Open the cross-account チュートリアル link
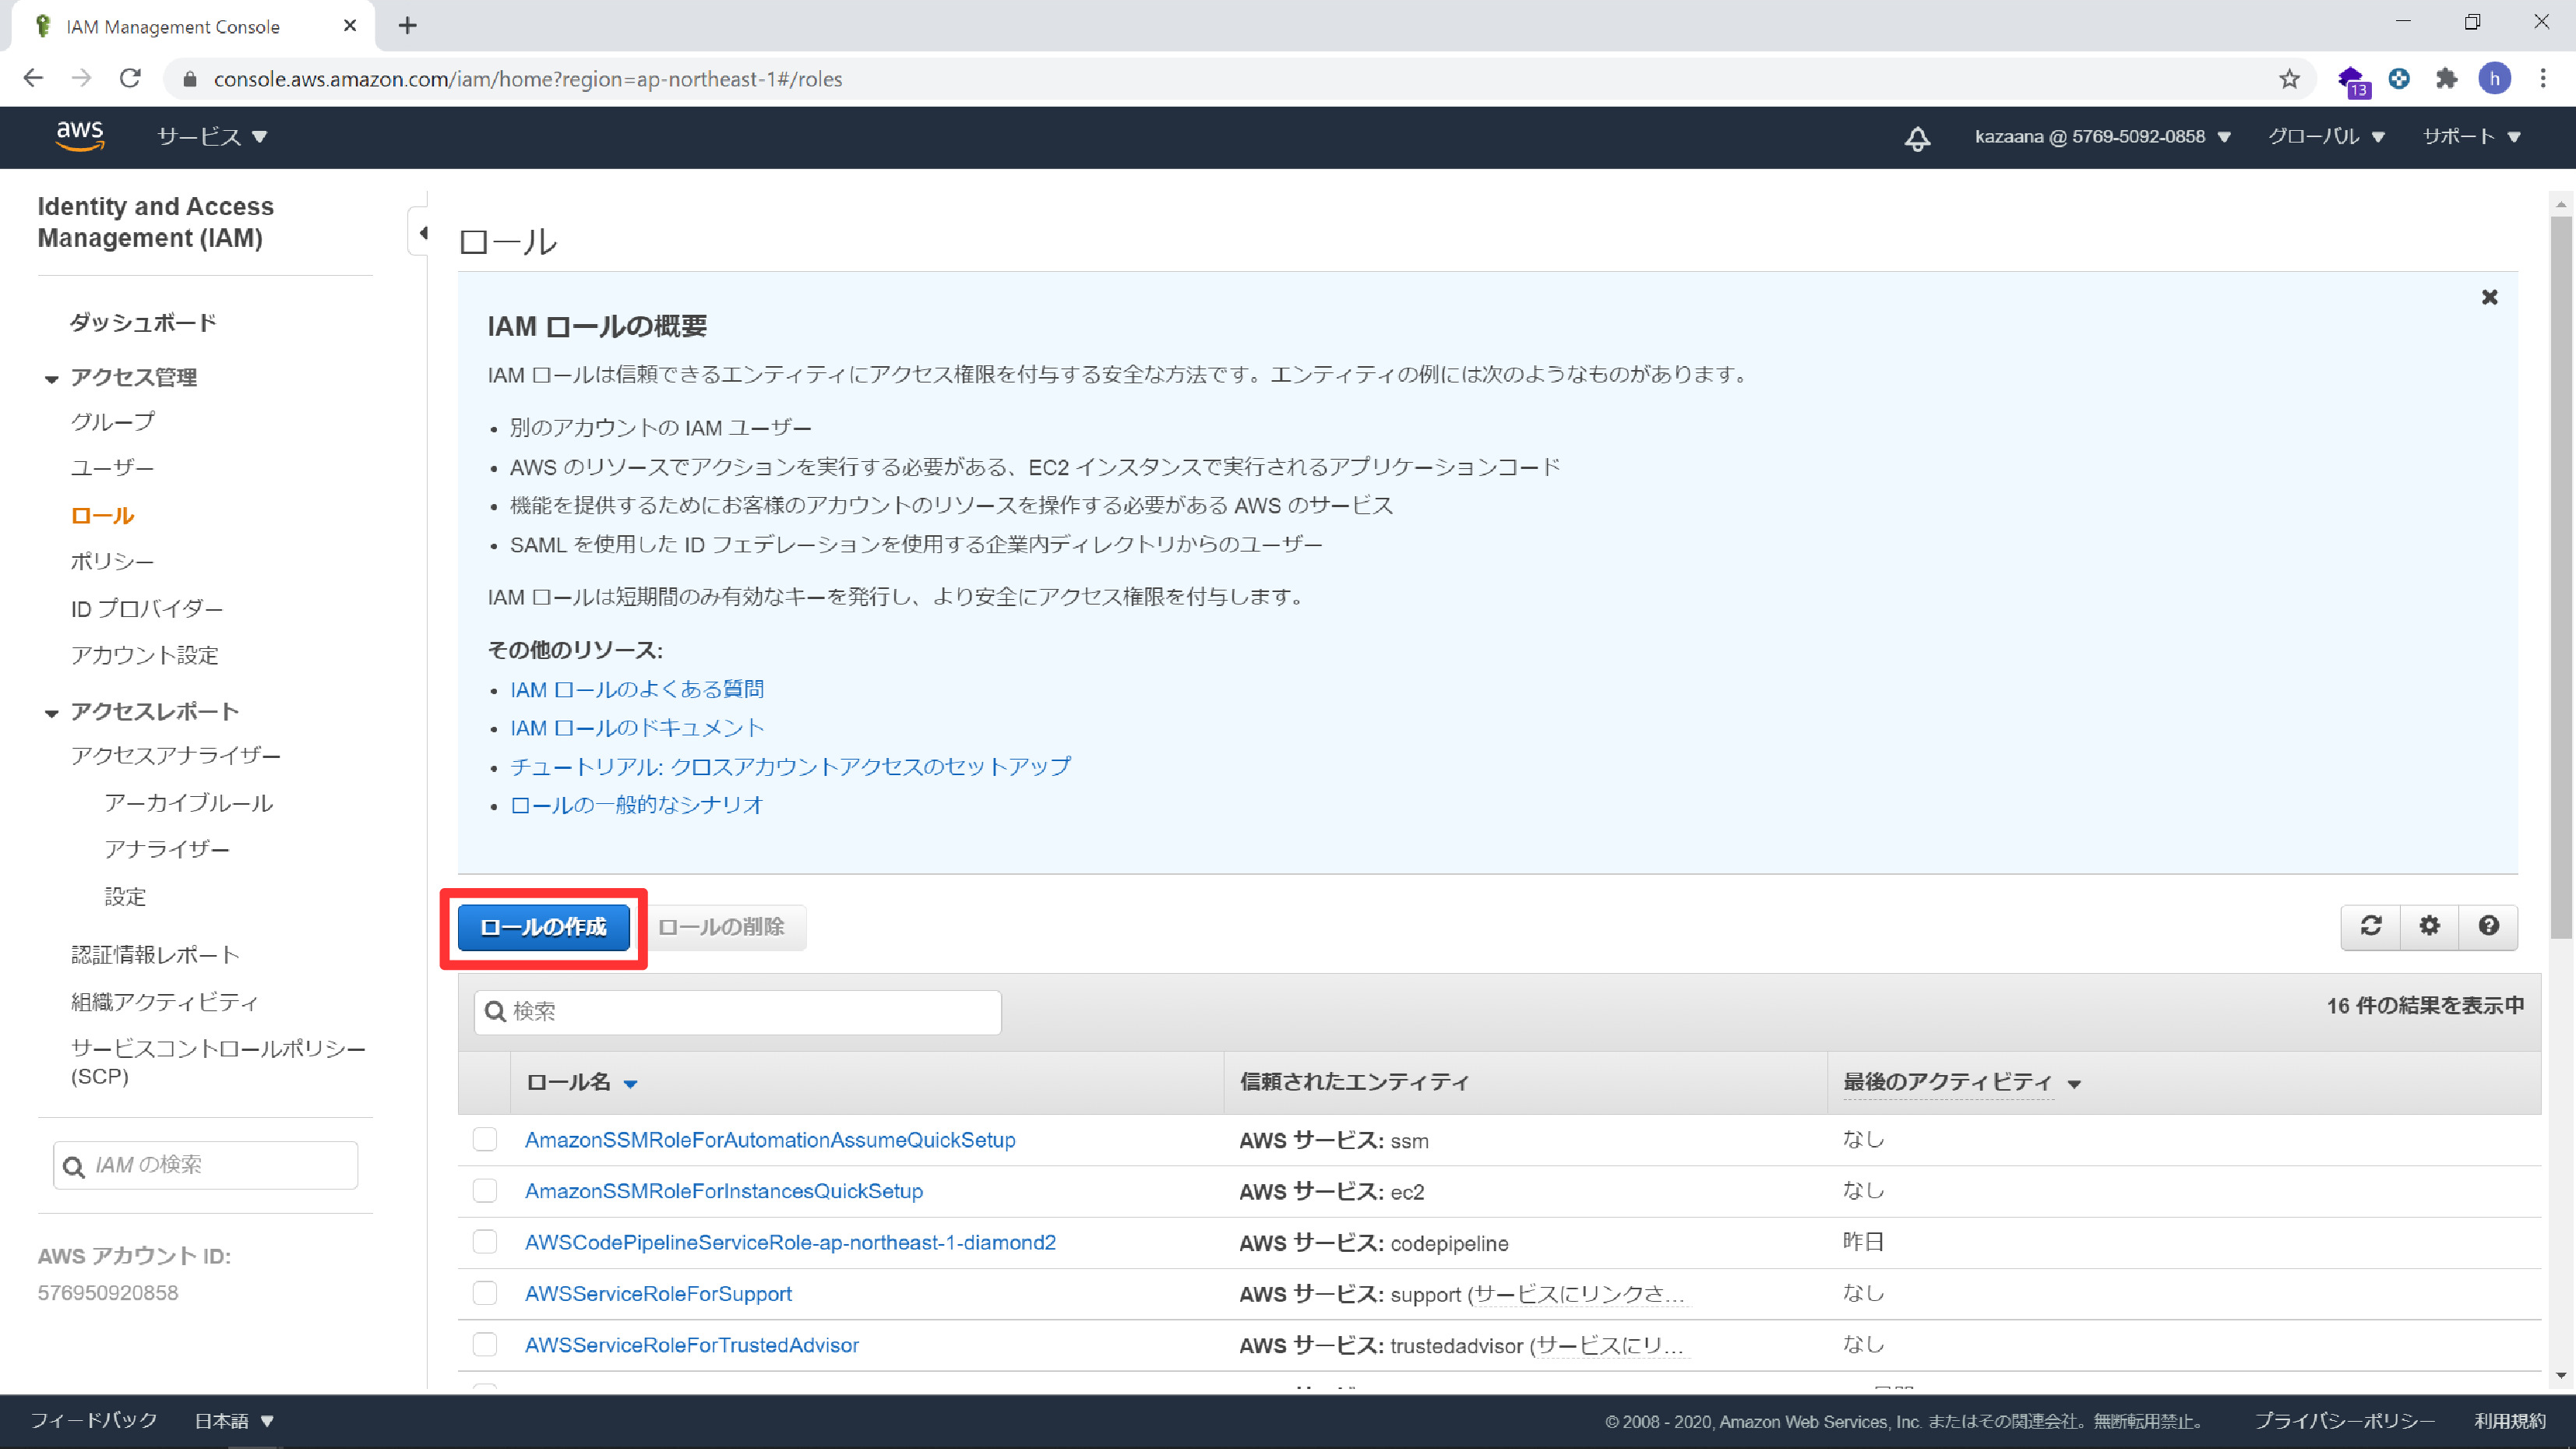This screenshot has width=2576, height=1449. pos(790,766)
